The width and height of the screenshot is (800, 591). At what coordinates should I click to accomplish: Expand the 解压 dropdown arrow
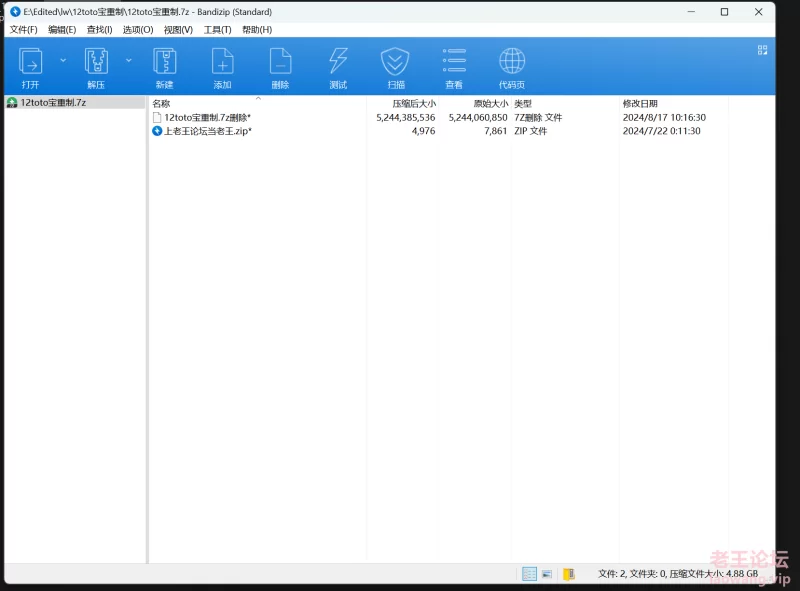129,60
